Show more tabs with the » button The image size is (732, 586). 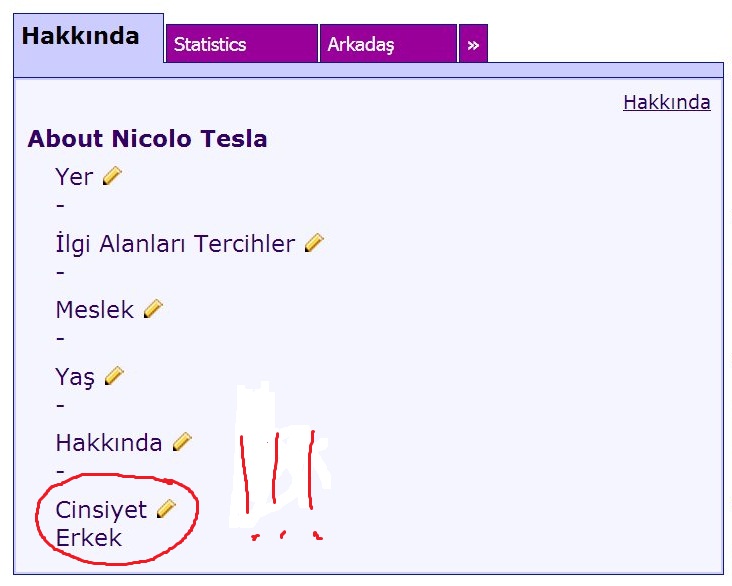(473, 43)
